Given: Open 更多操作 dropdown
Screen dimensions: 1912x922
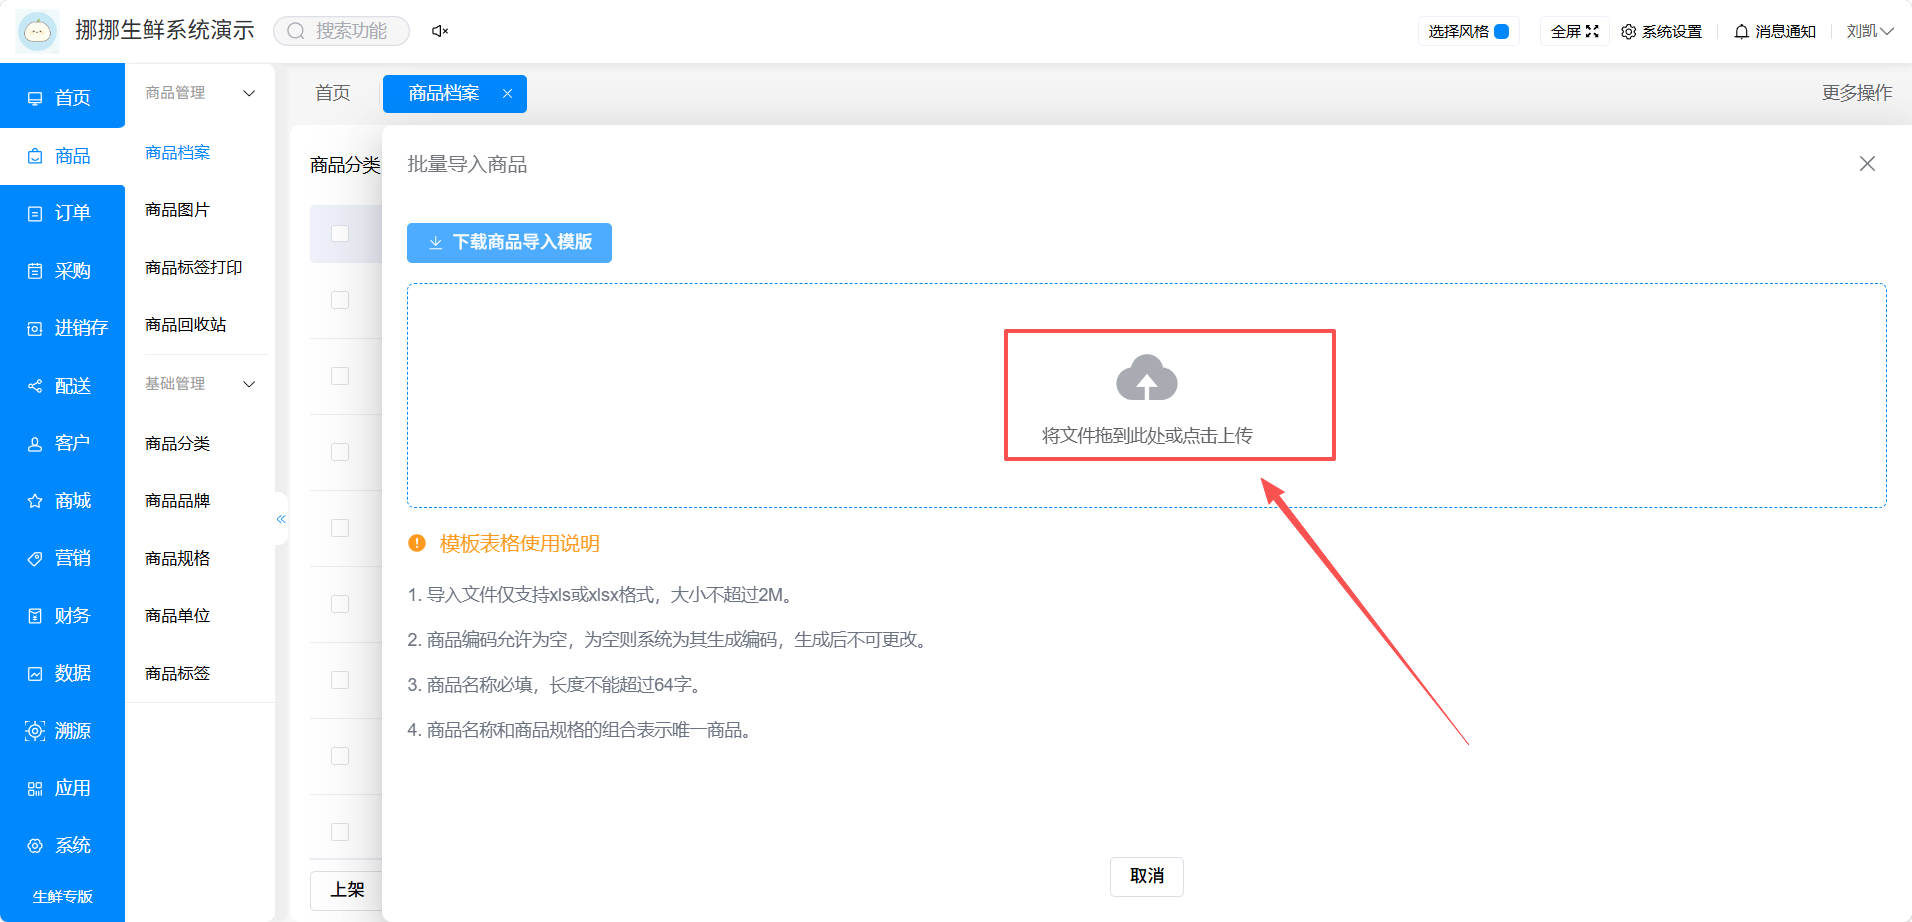Looking at the screenshot, I should 1857,93.
